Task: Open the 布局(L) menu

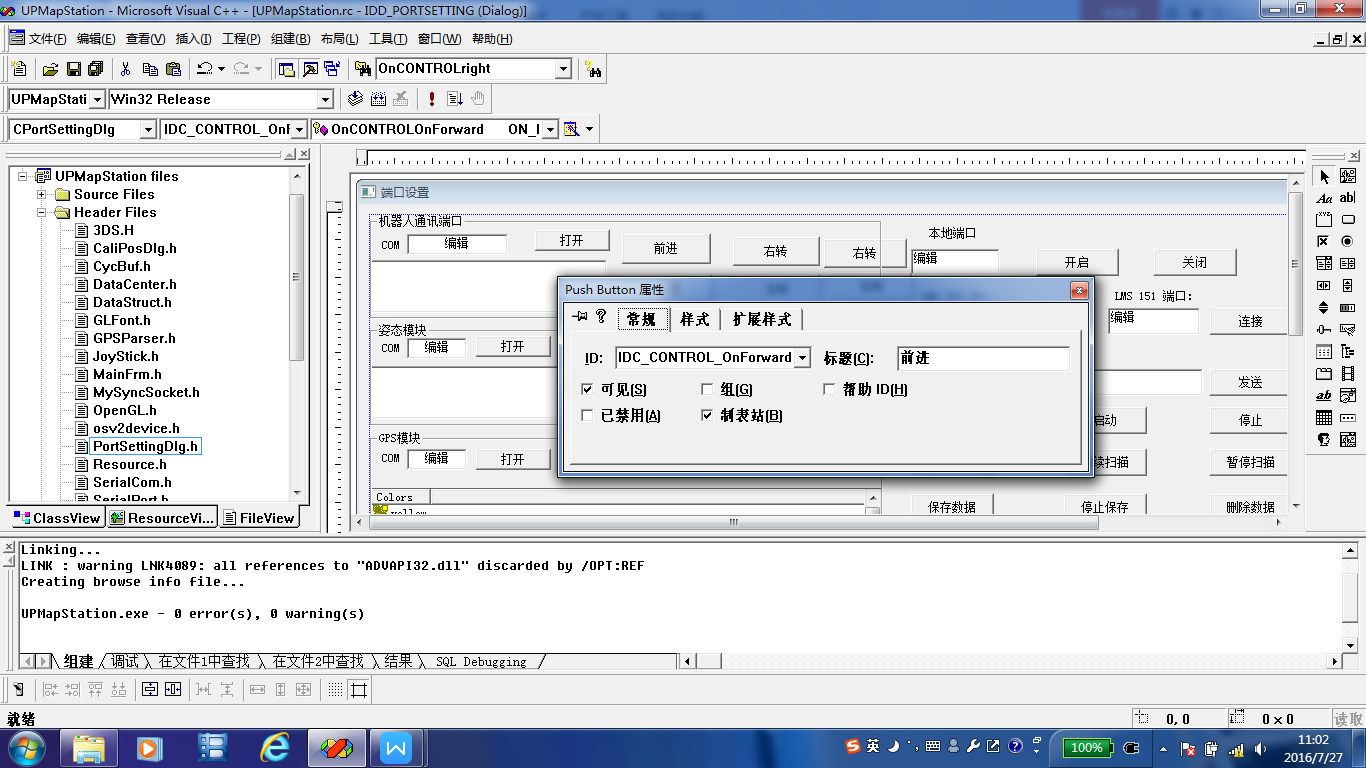Action: [339, 39]
